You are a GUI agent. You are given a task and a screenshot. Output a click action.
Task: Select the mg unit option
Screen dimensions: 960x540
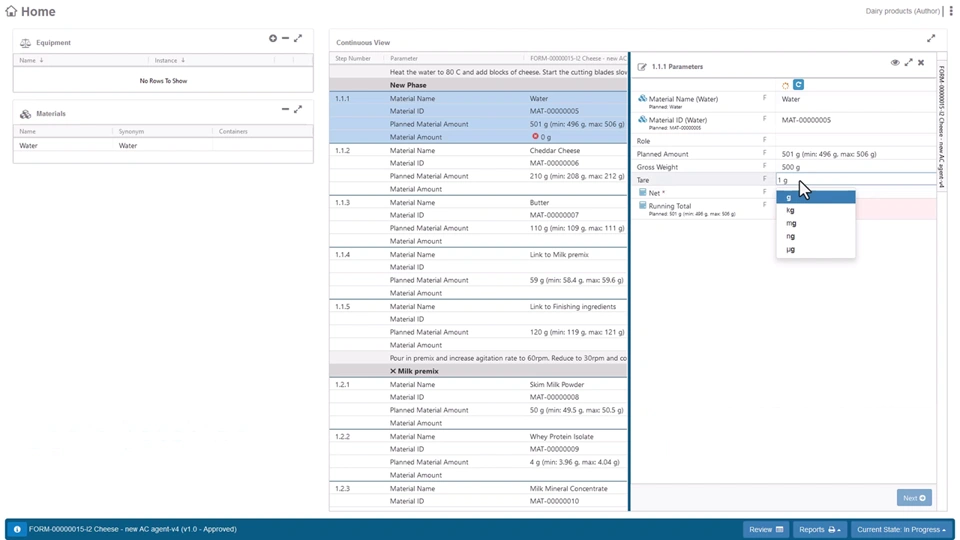(816, 223)
